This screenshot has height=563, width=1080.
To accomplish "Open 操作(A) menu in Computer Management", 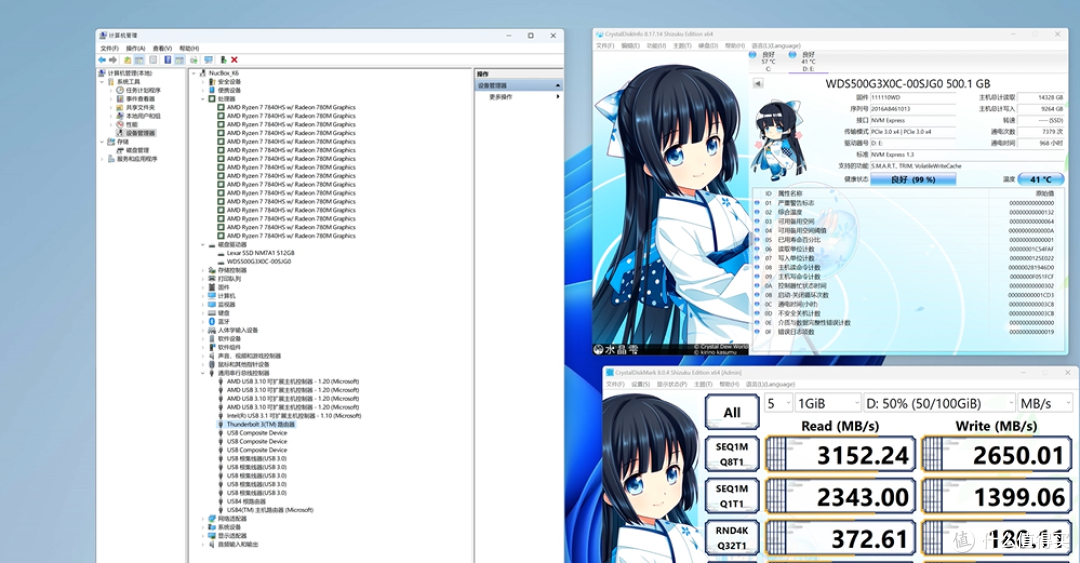I will [x=136, y=48].
